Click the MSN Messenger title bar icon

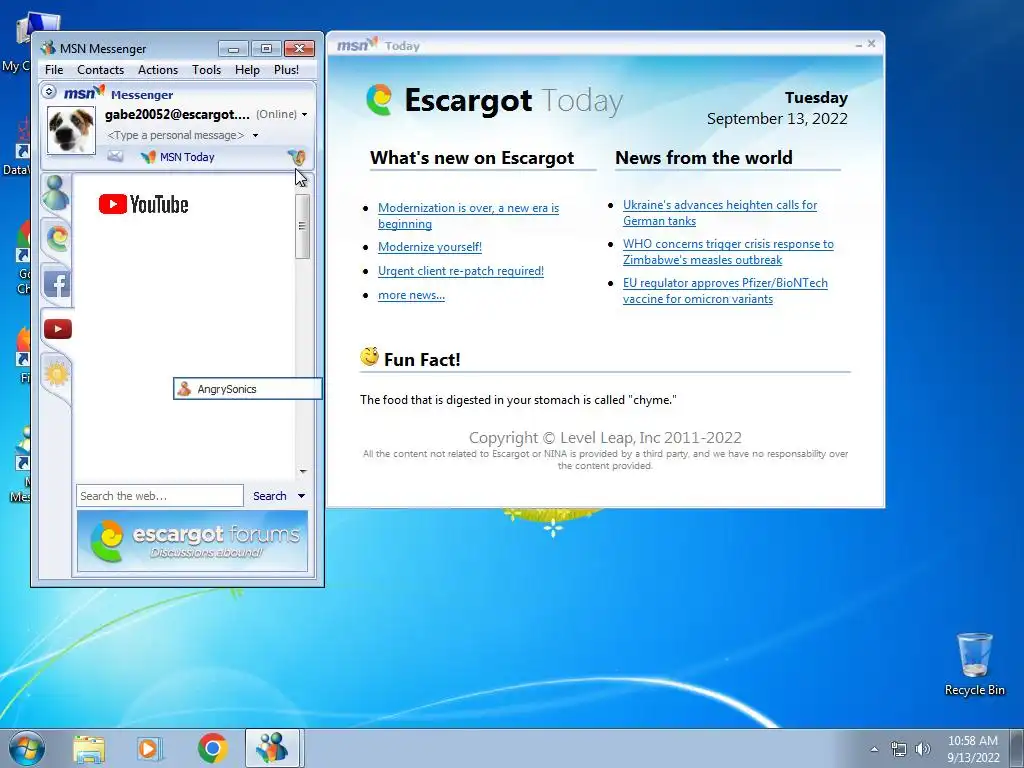48,48
